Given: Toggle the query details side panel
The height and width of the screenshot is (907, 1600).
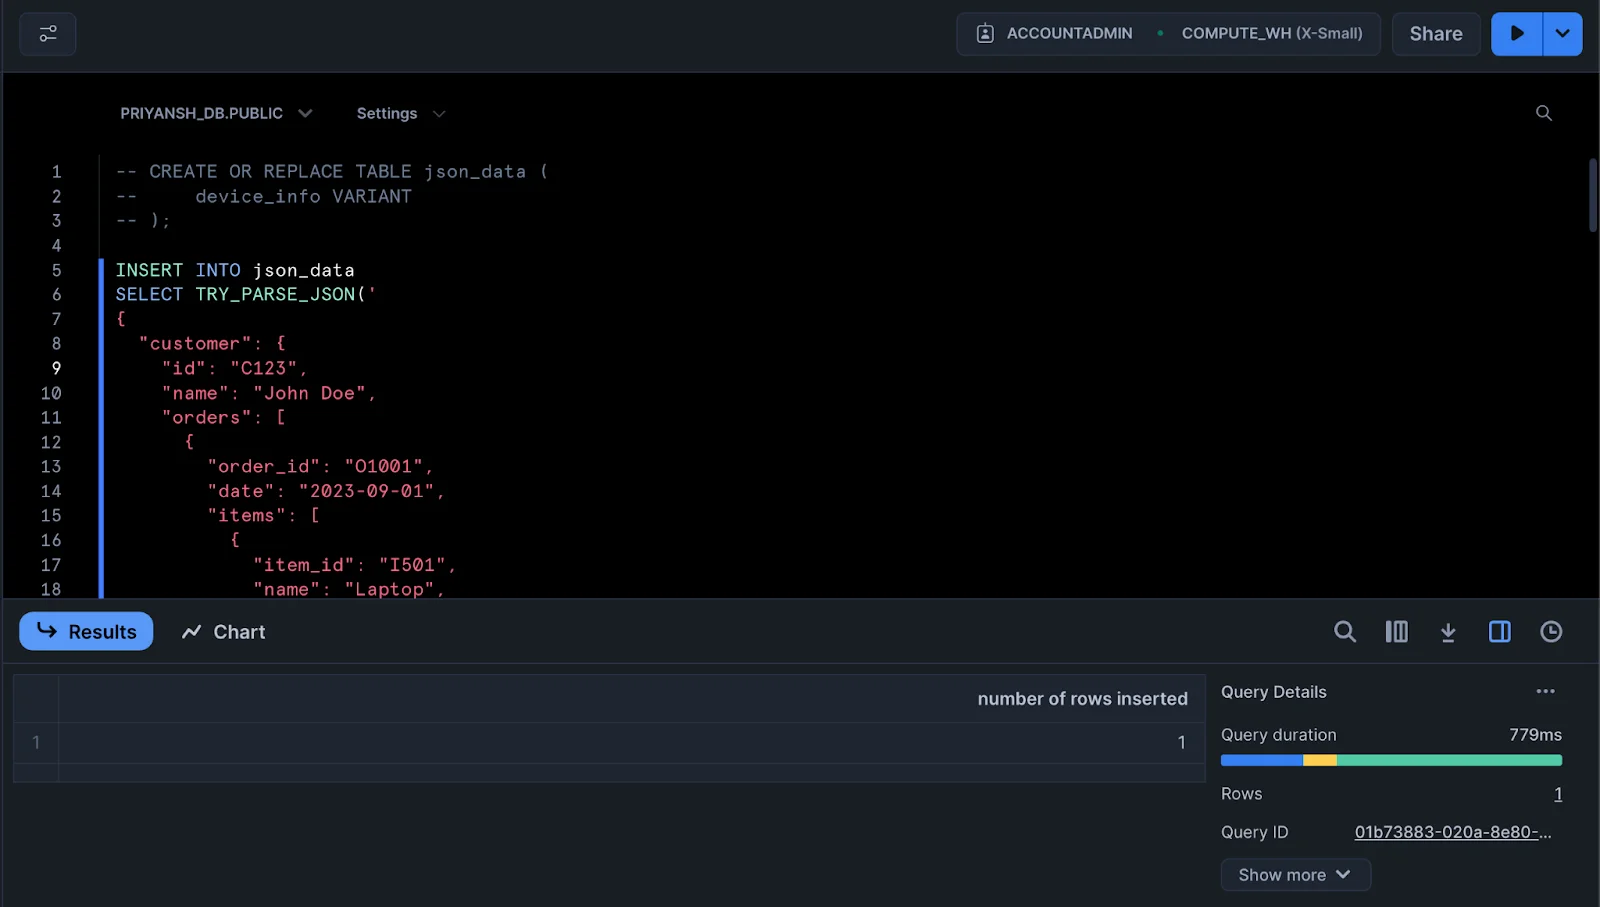Looking at the screenshot, I should (1499, 632).
